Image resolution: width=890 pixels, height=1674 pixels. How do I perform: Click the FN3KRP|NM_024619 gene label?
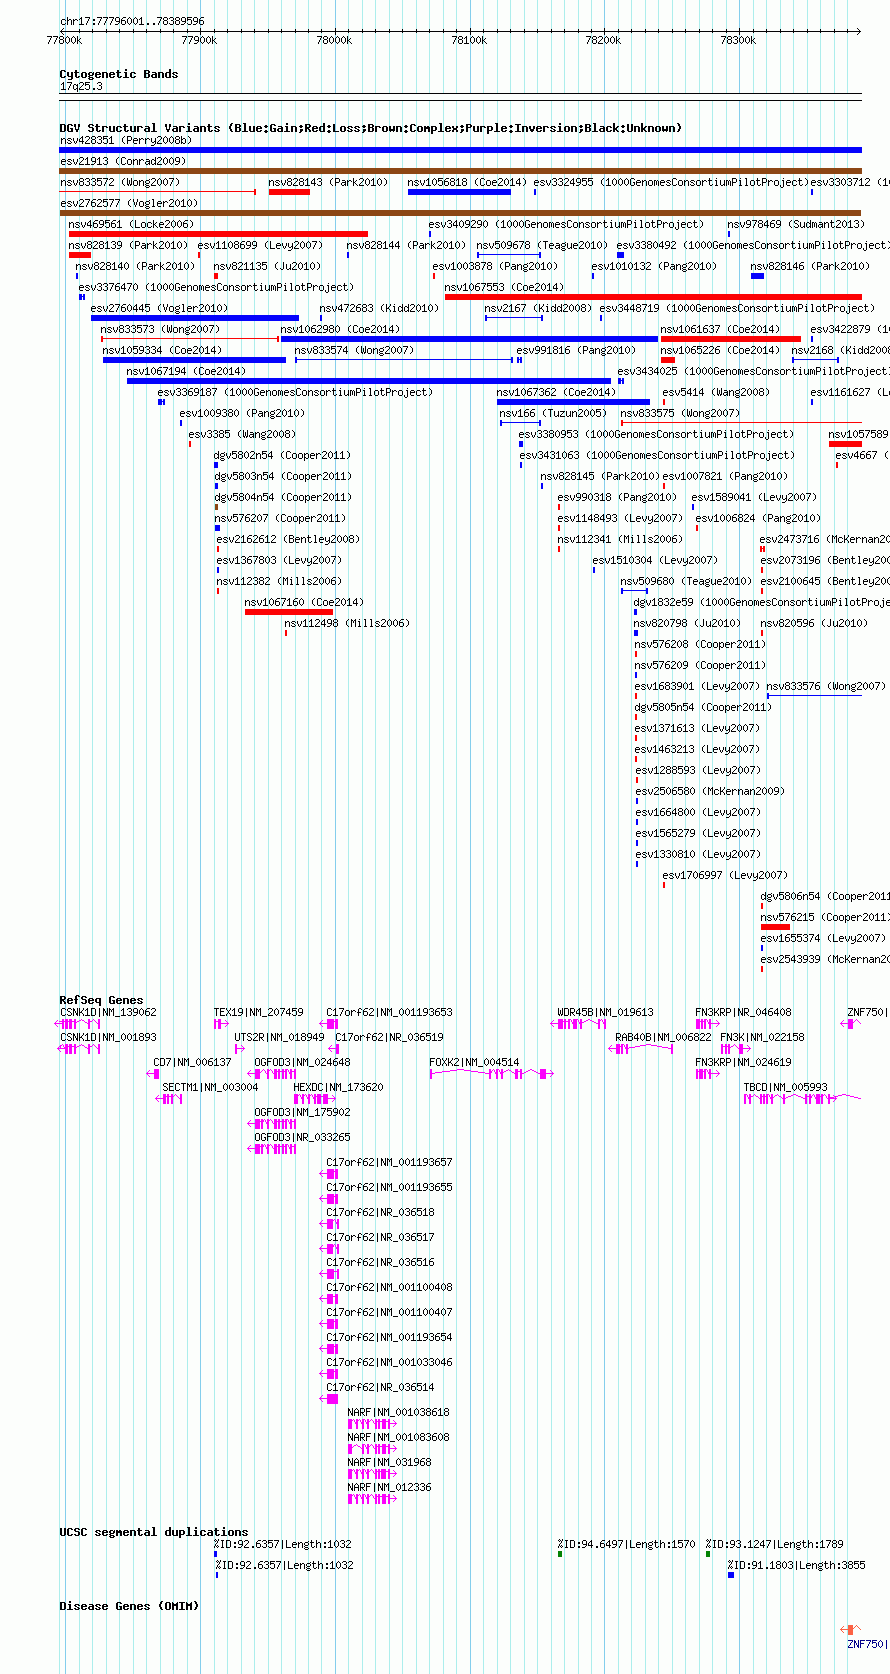click(743, 1062)
